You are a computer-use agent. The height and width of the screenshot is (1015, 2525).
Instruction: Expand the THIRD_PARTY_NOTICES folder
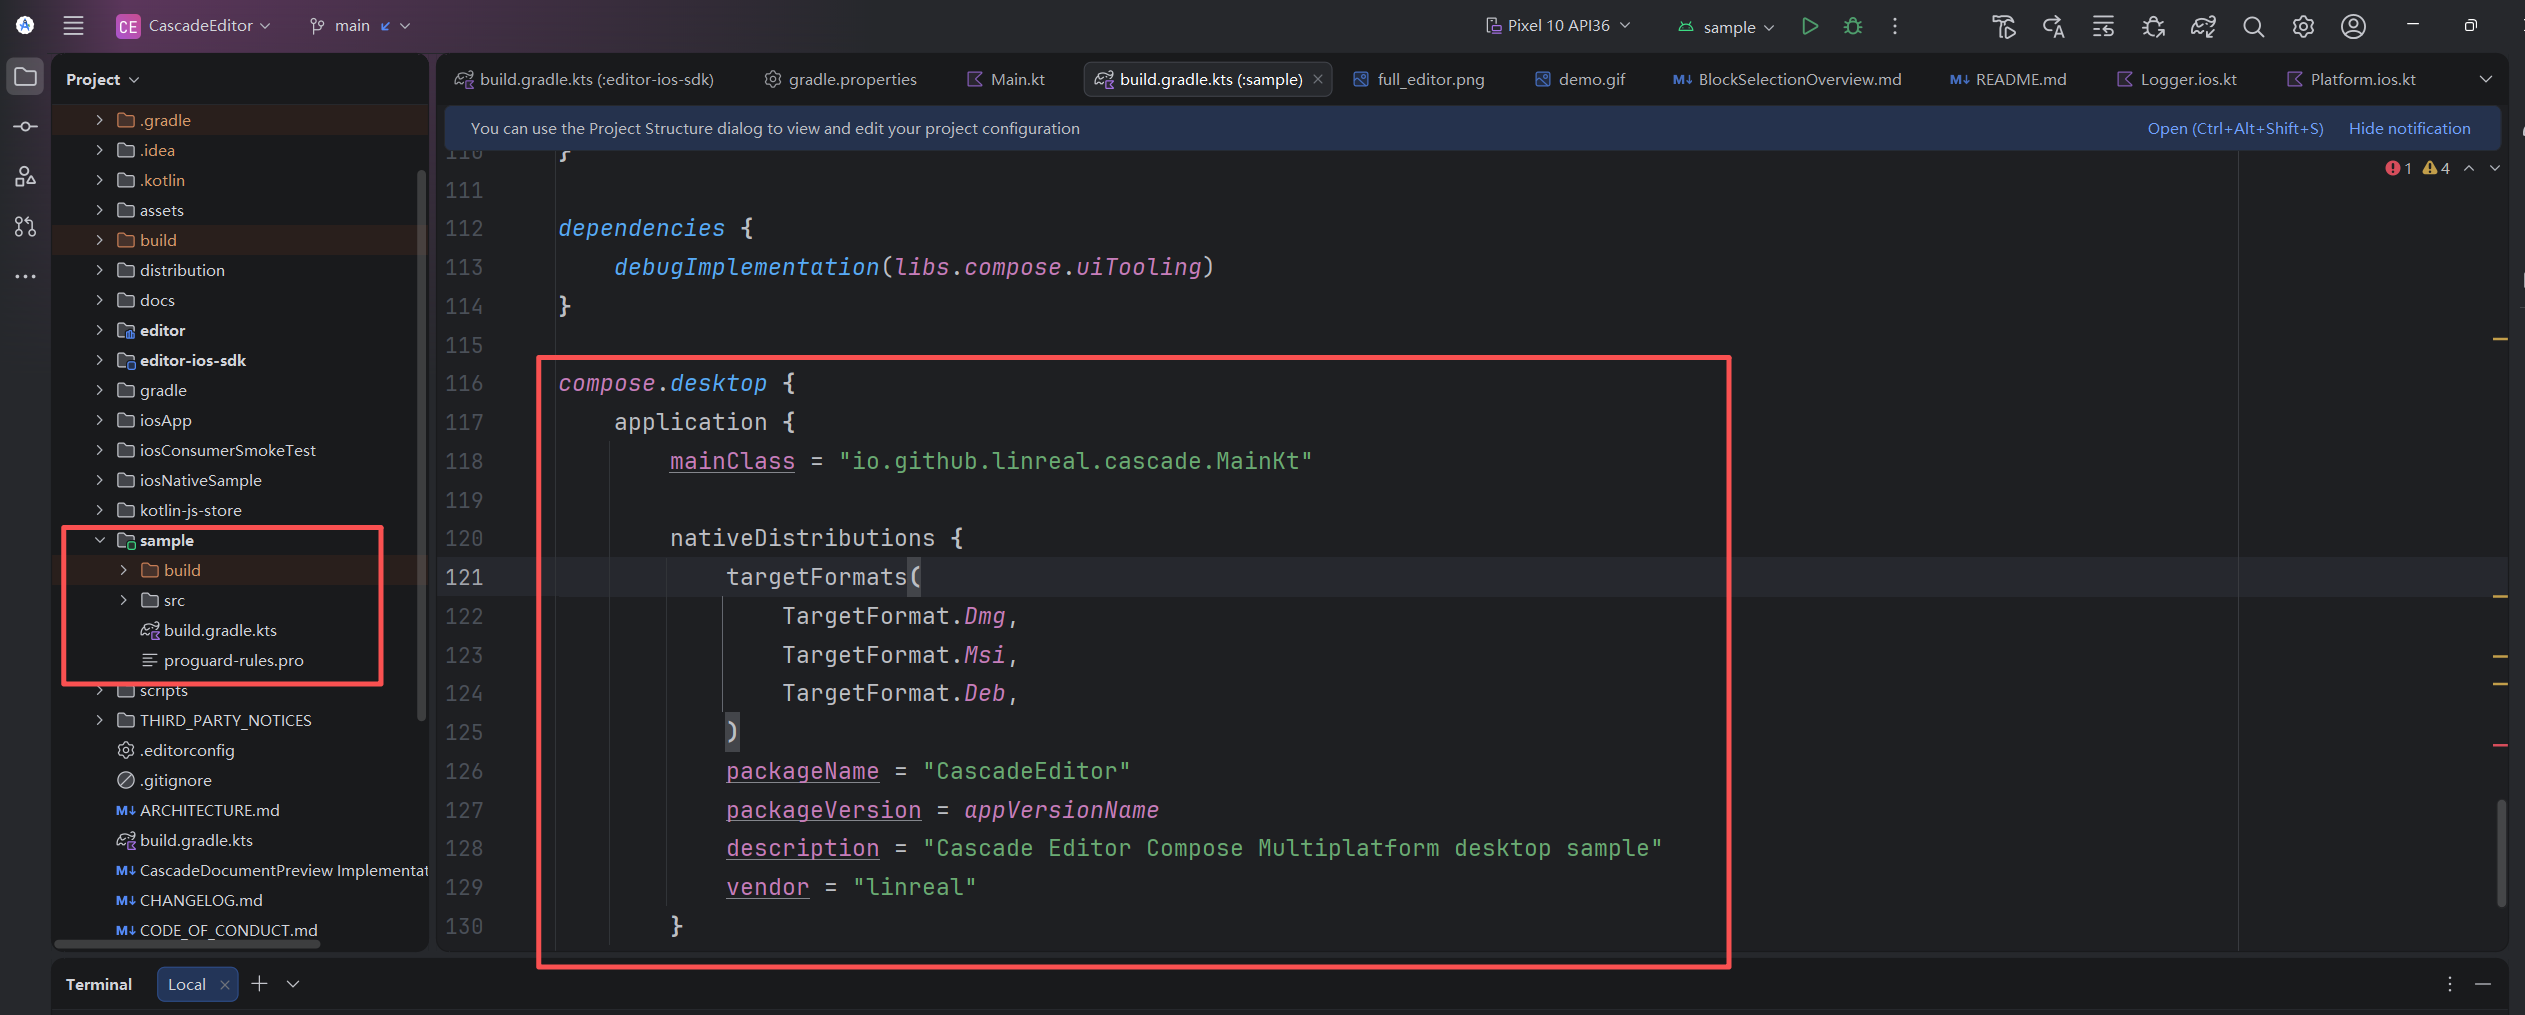tap(99, 720)
